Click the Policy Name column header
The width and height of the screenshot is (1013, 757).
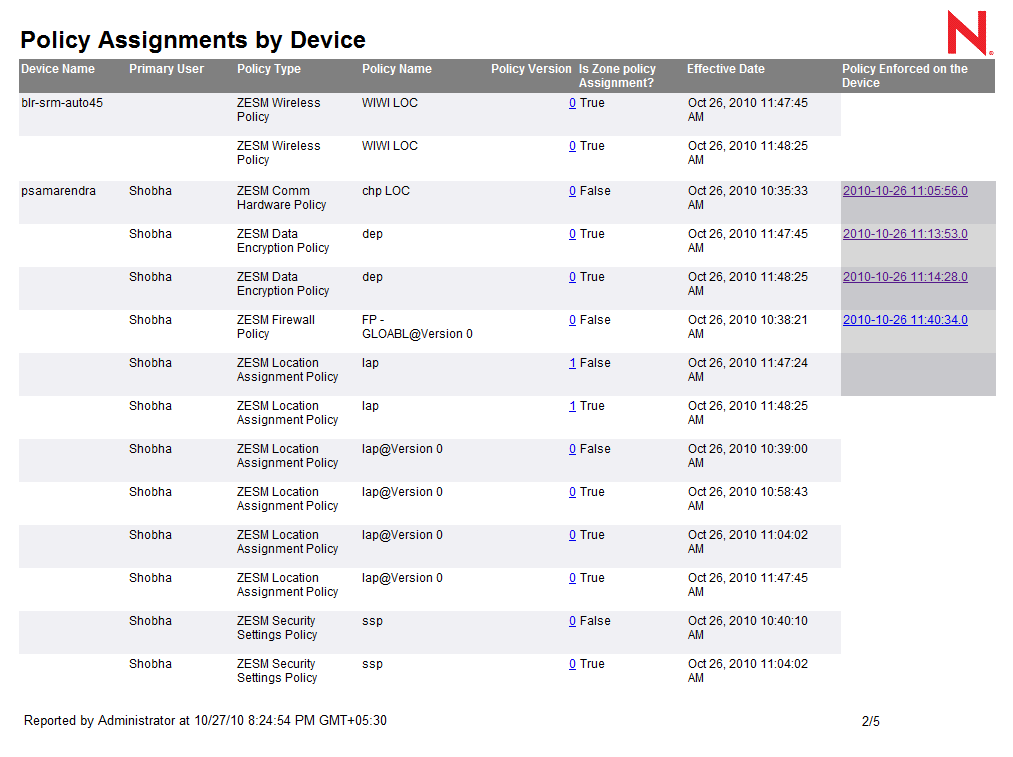[397, 69]
